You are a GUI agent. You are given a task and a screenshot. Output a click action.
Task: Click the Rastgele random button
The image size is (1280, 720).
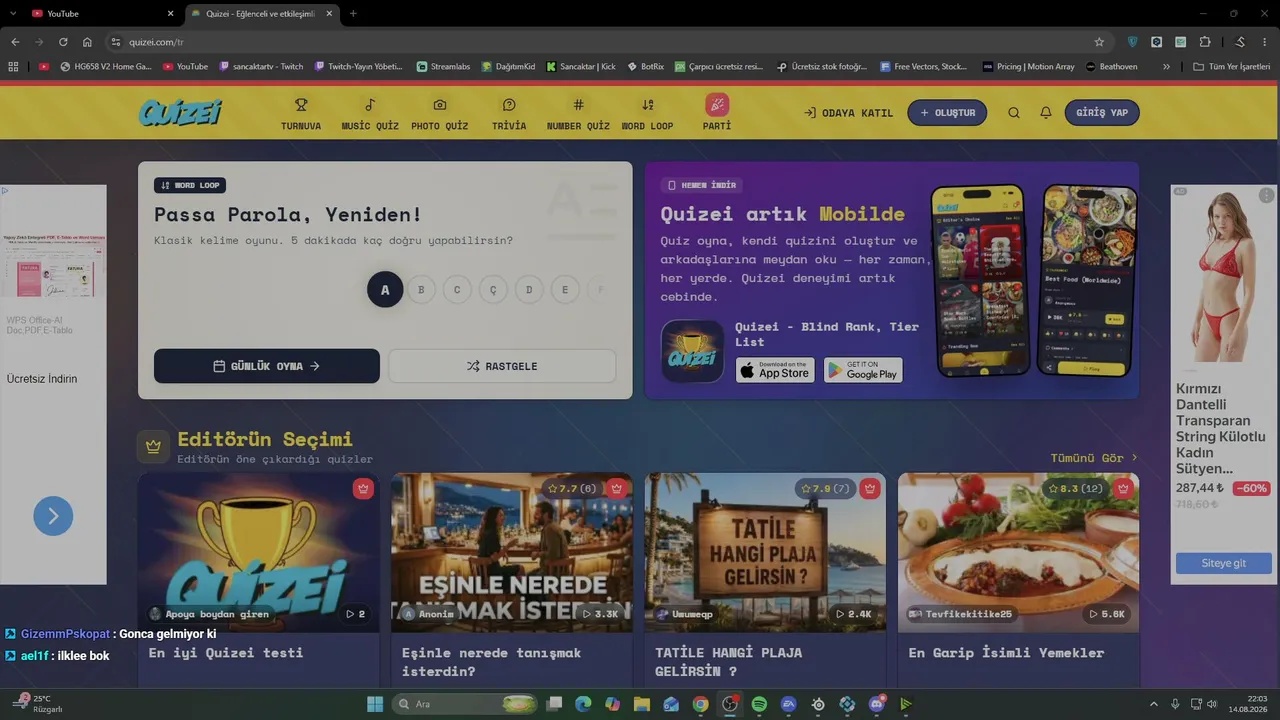click(502, 366)
